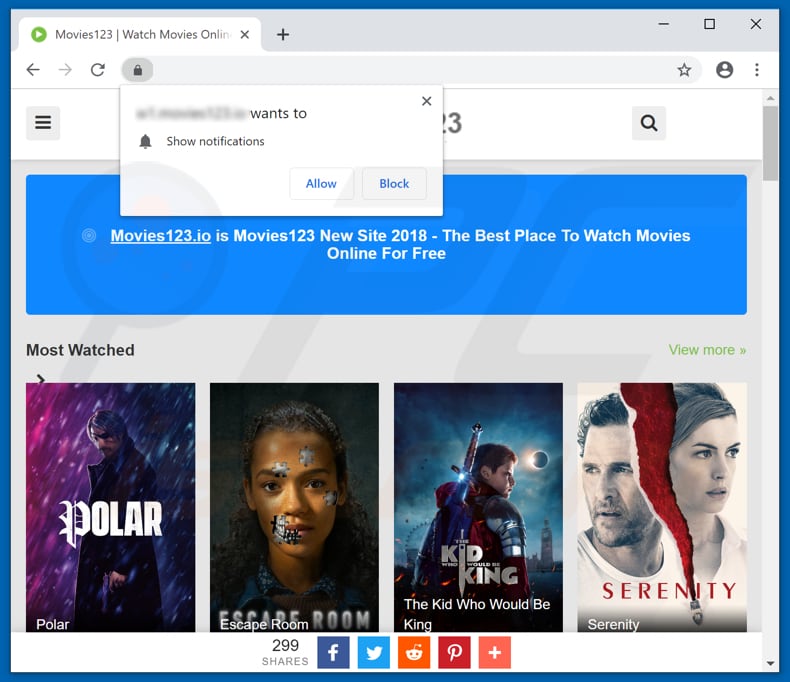
Task: Select the Movies123 Watch Movies Online tab
Action: click(140, 34)
